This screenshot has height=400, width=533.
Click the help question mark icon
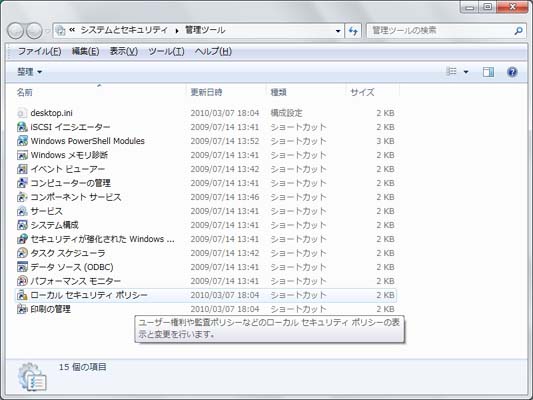click(512, 72)
